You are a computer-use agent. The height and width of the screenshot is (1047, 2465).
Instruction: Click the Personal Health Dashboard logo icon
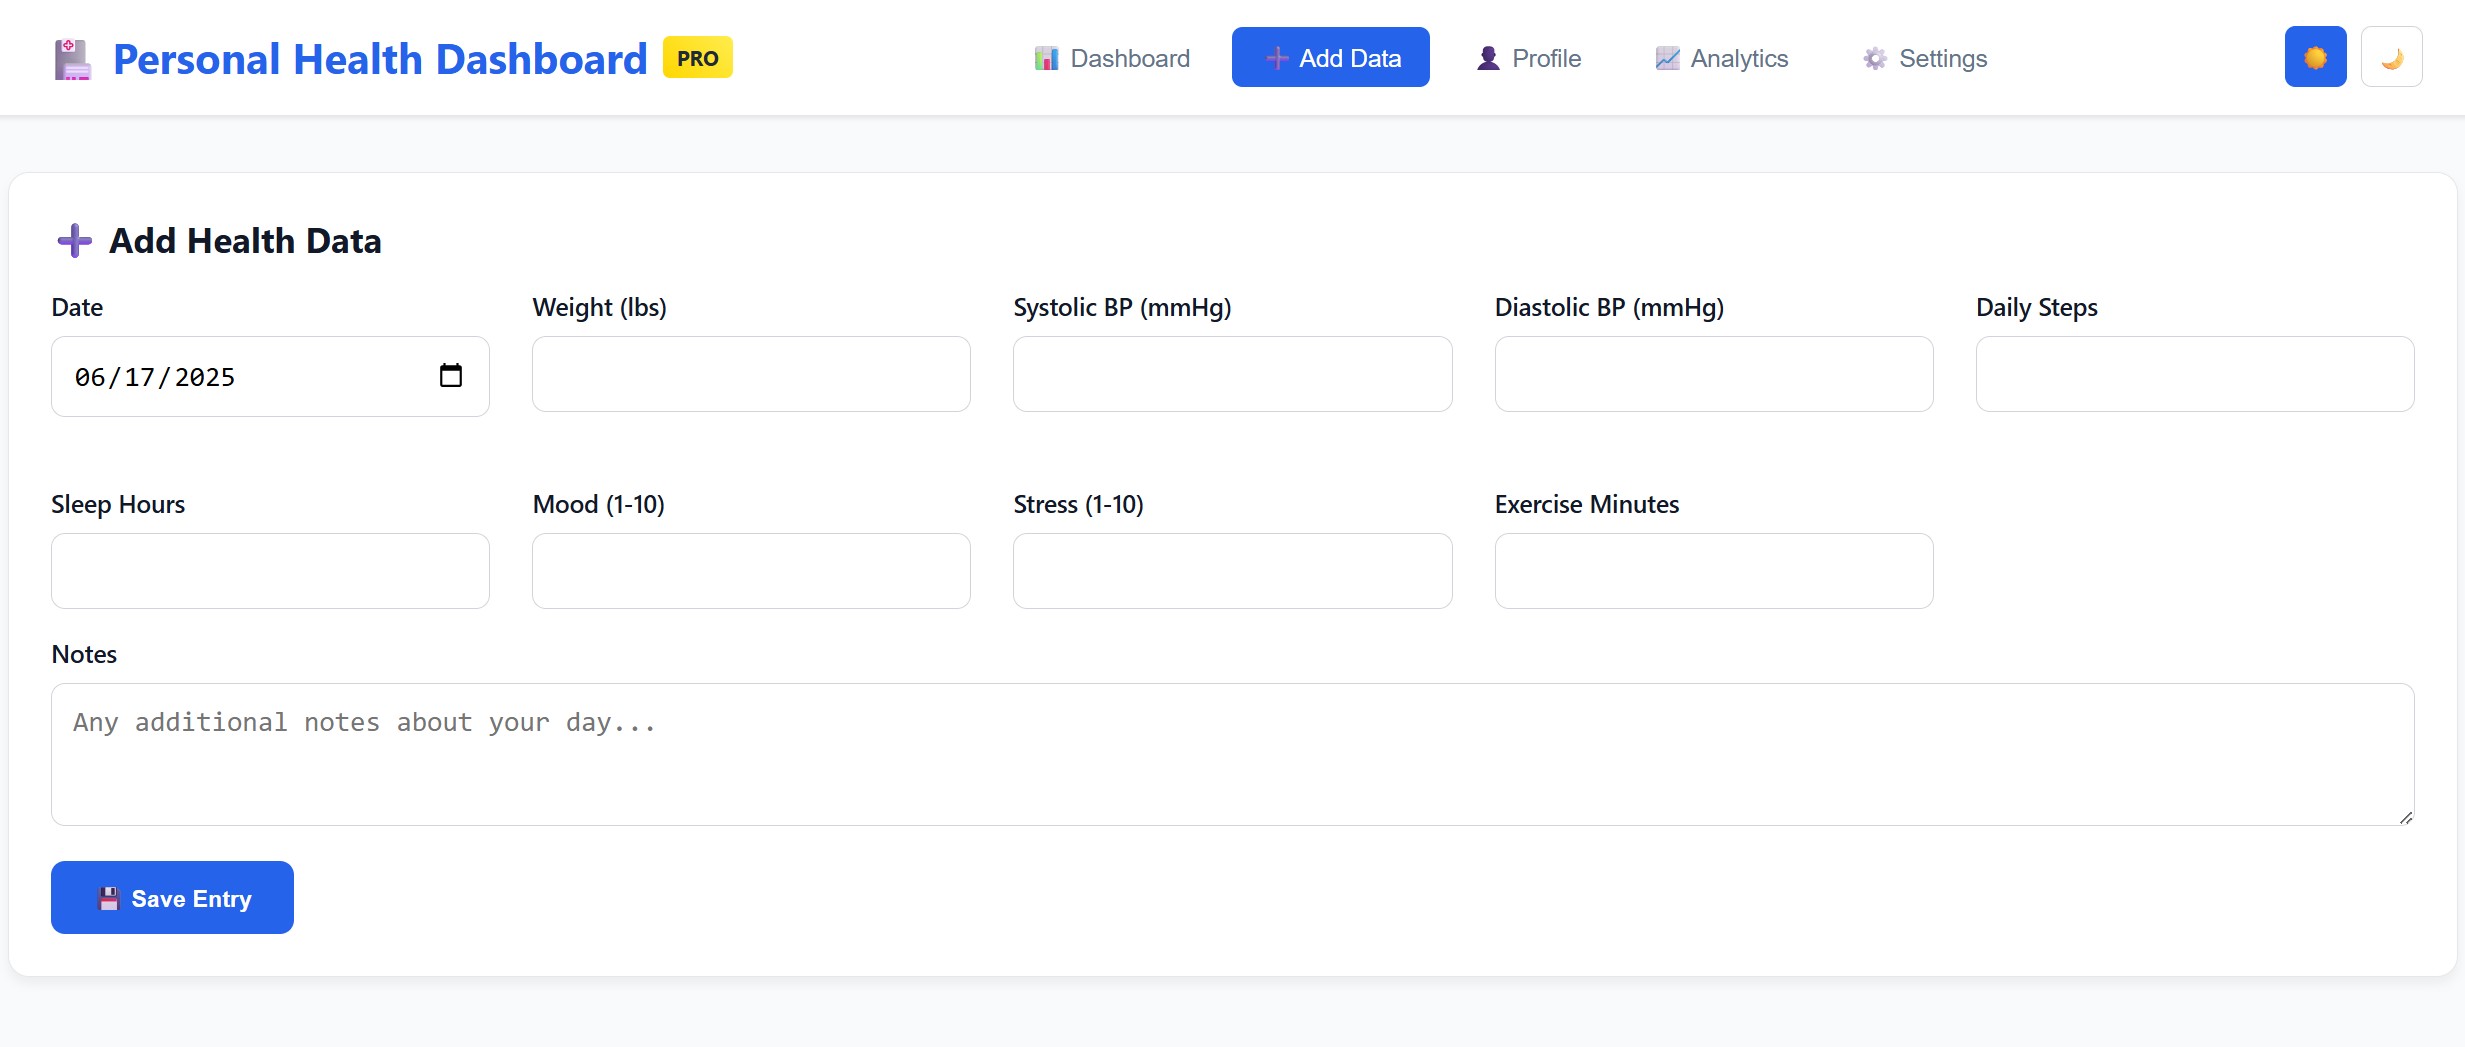click(72, 57)
